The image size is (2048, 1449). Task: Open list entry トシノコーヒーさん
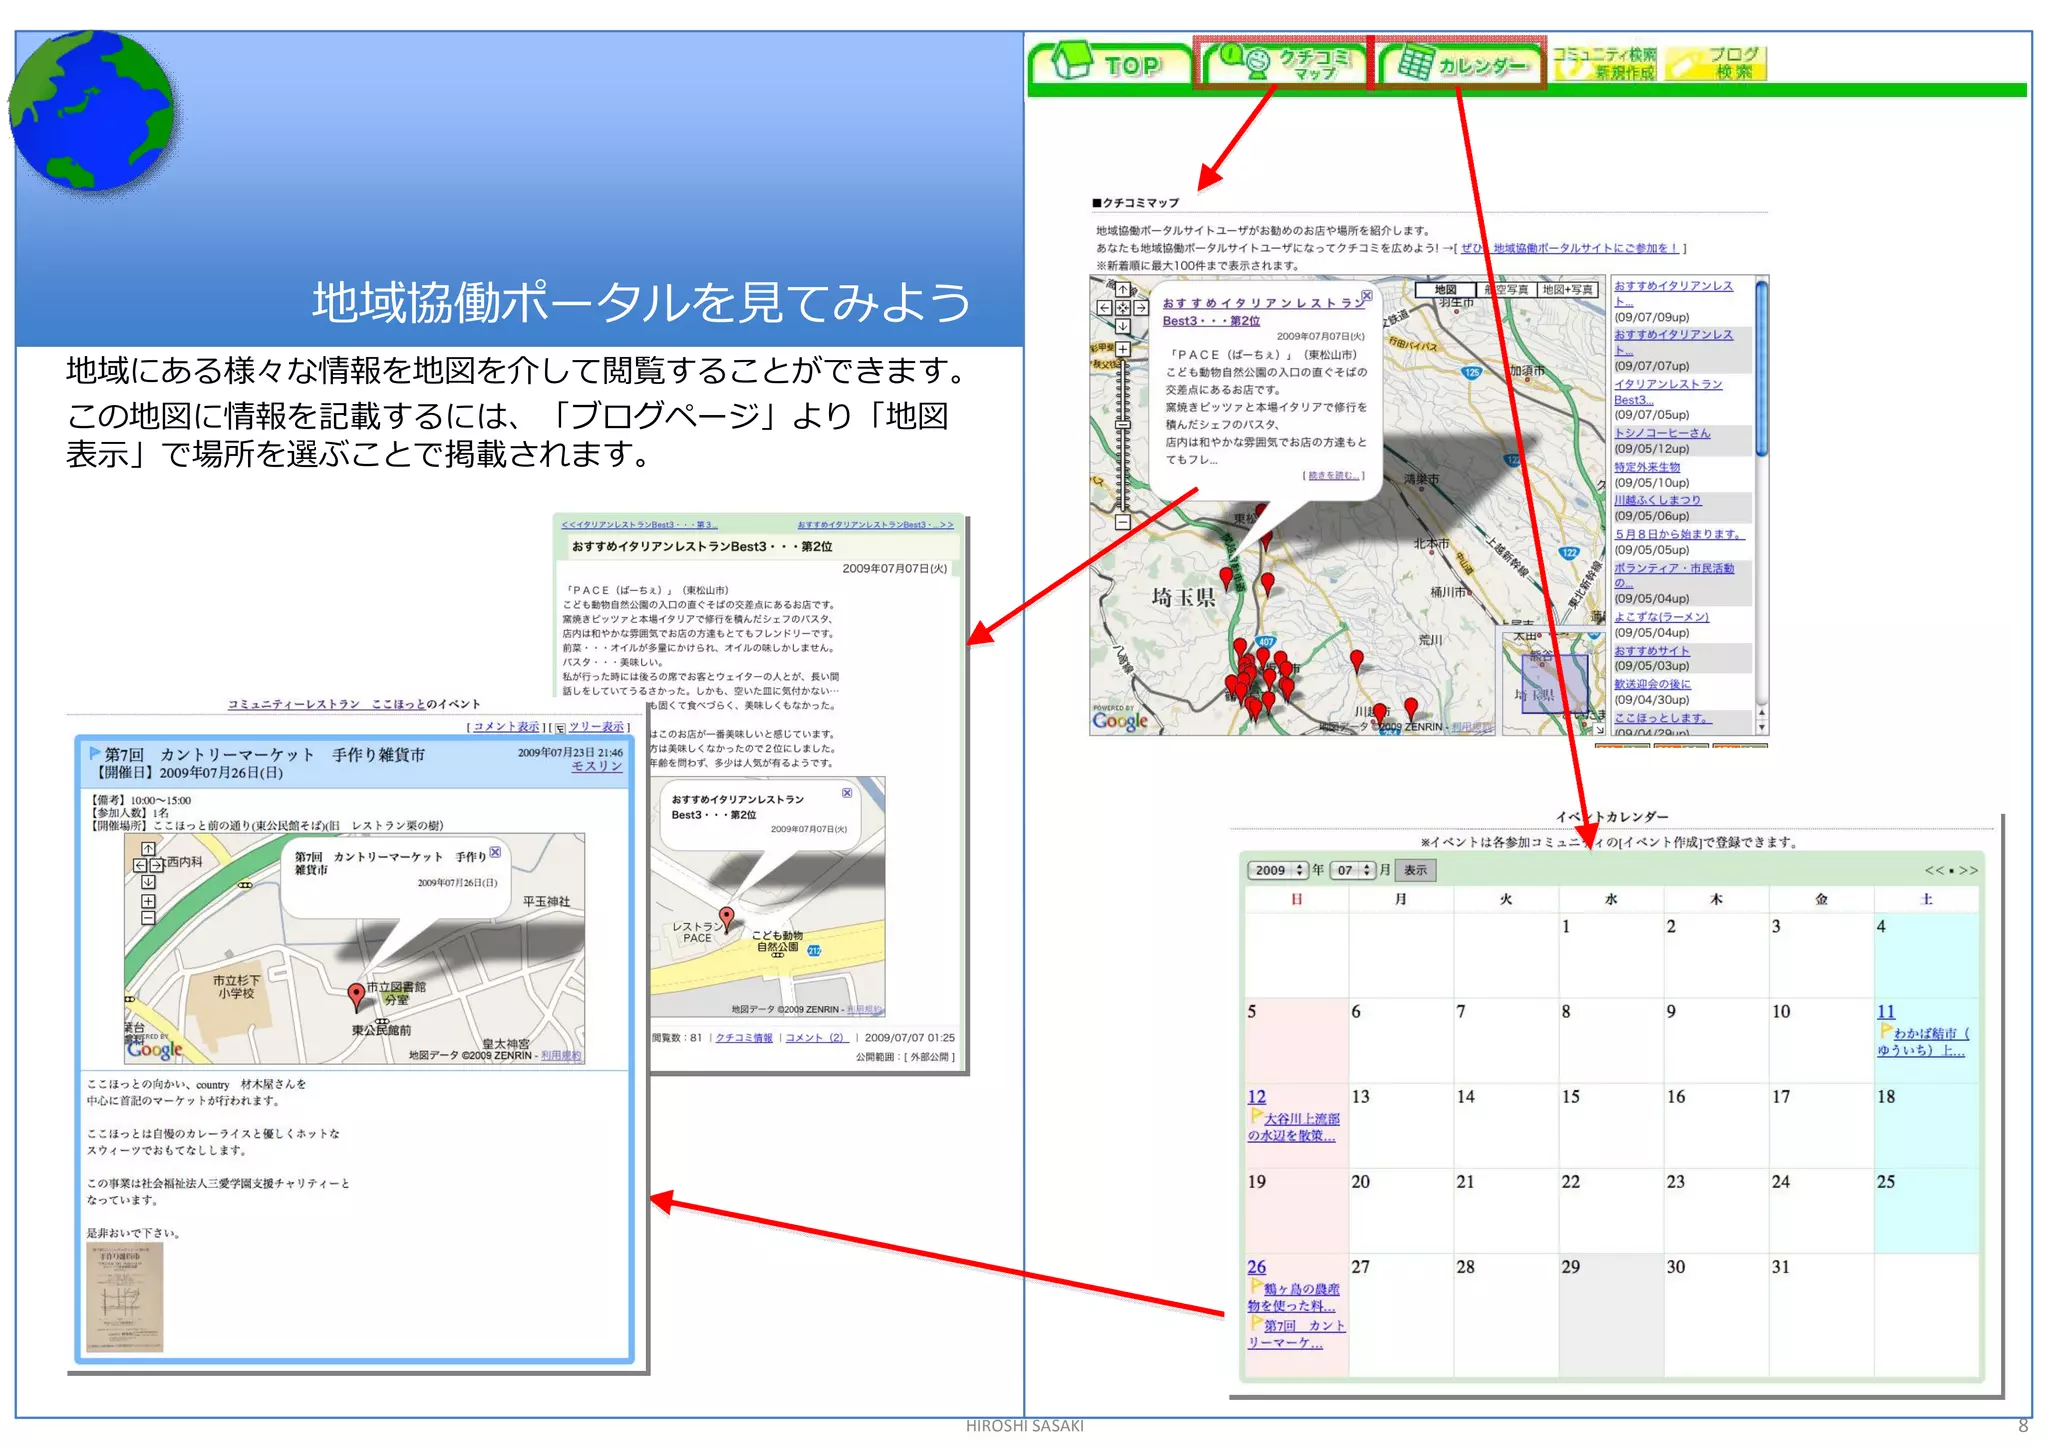click(x=1662, y=433)
